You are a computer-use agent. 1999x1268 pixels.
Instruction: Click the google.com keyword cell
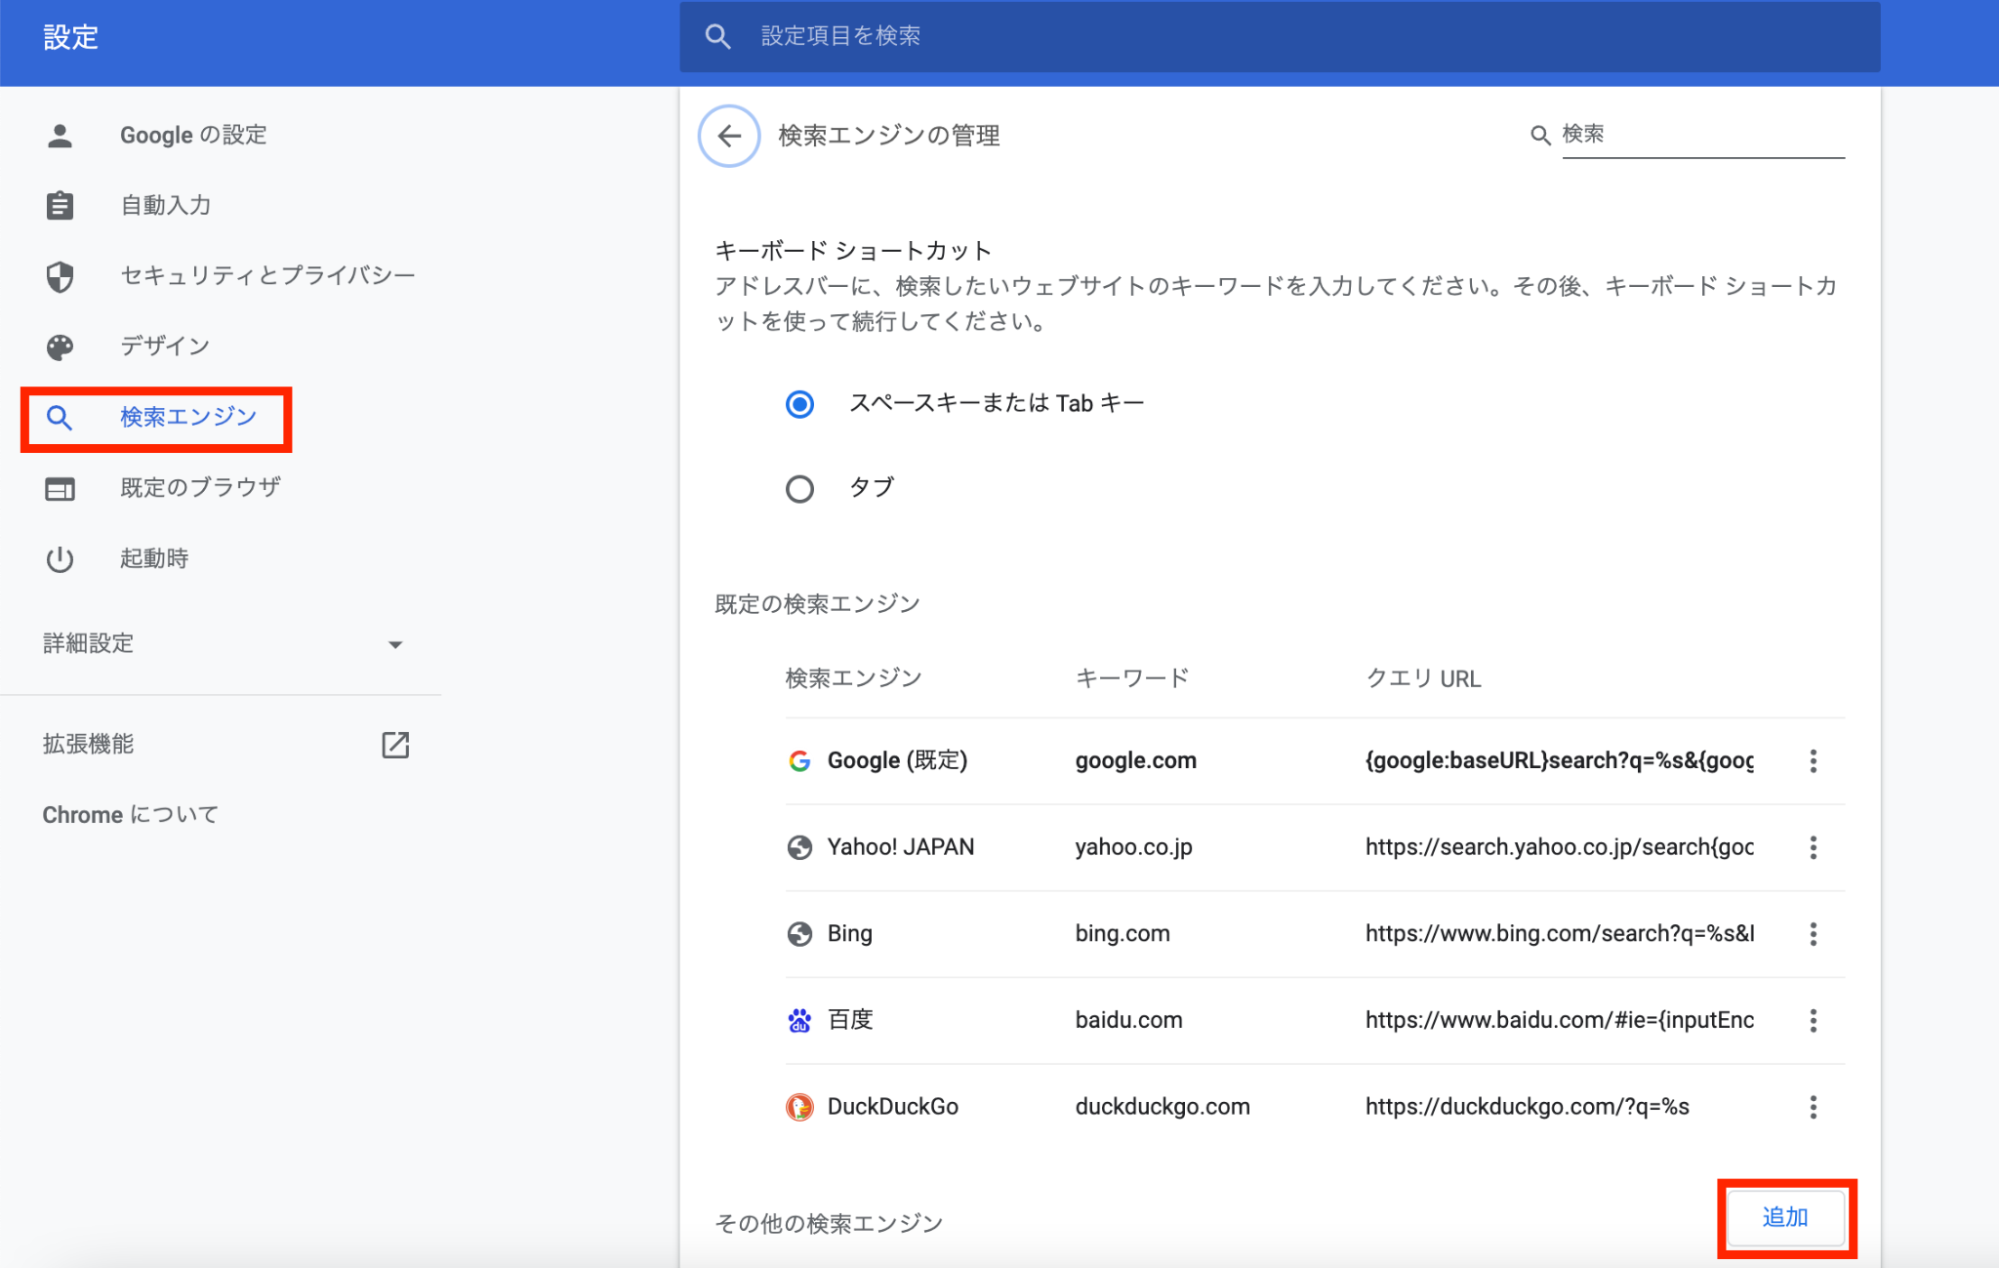tap(1135, 761)
